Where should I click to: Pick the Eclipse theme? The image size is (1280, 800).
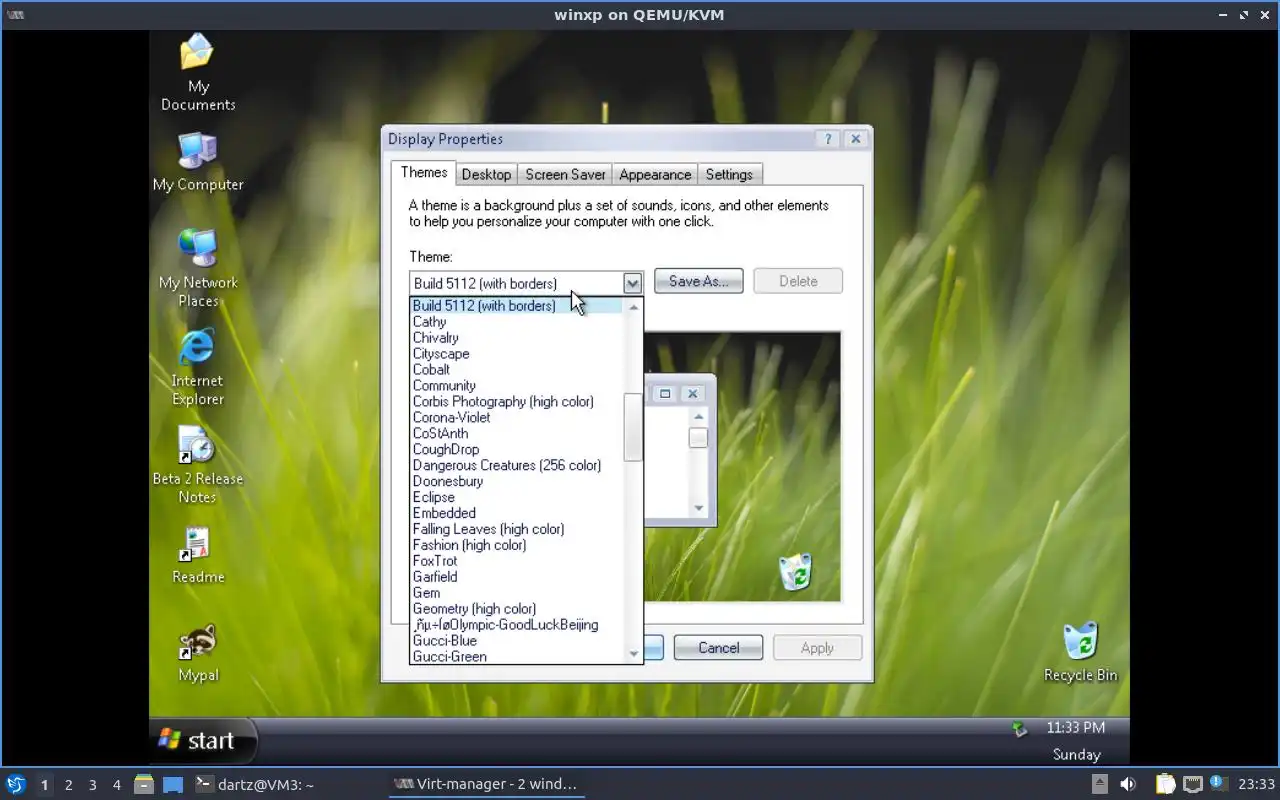[x=517, y=497]
